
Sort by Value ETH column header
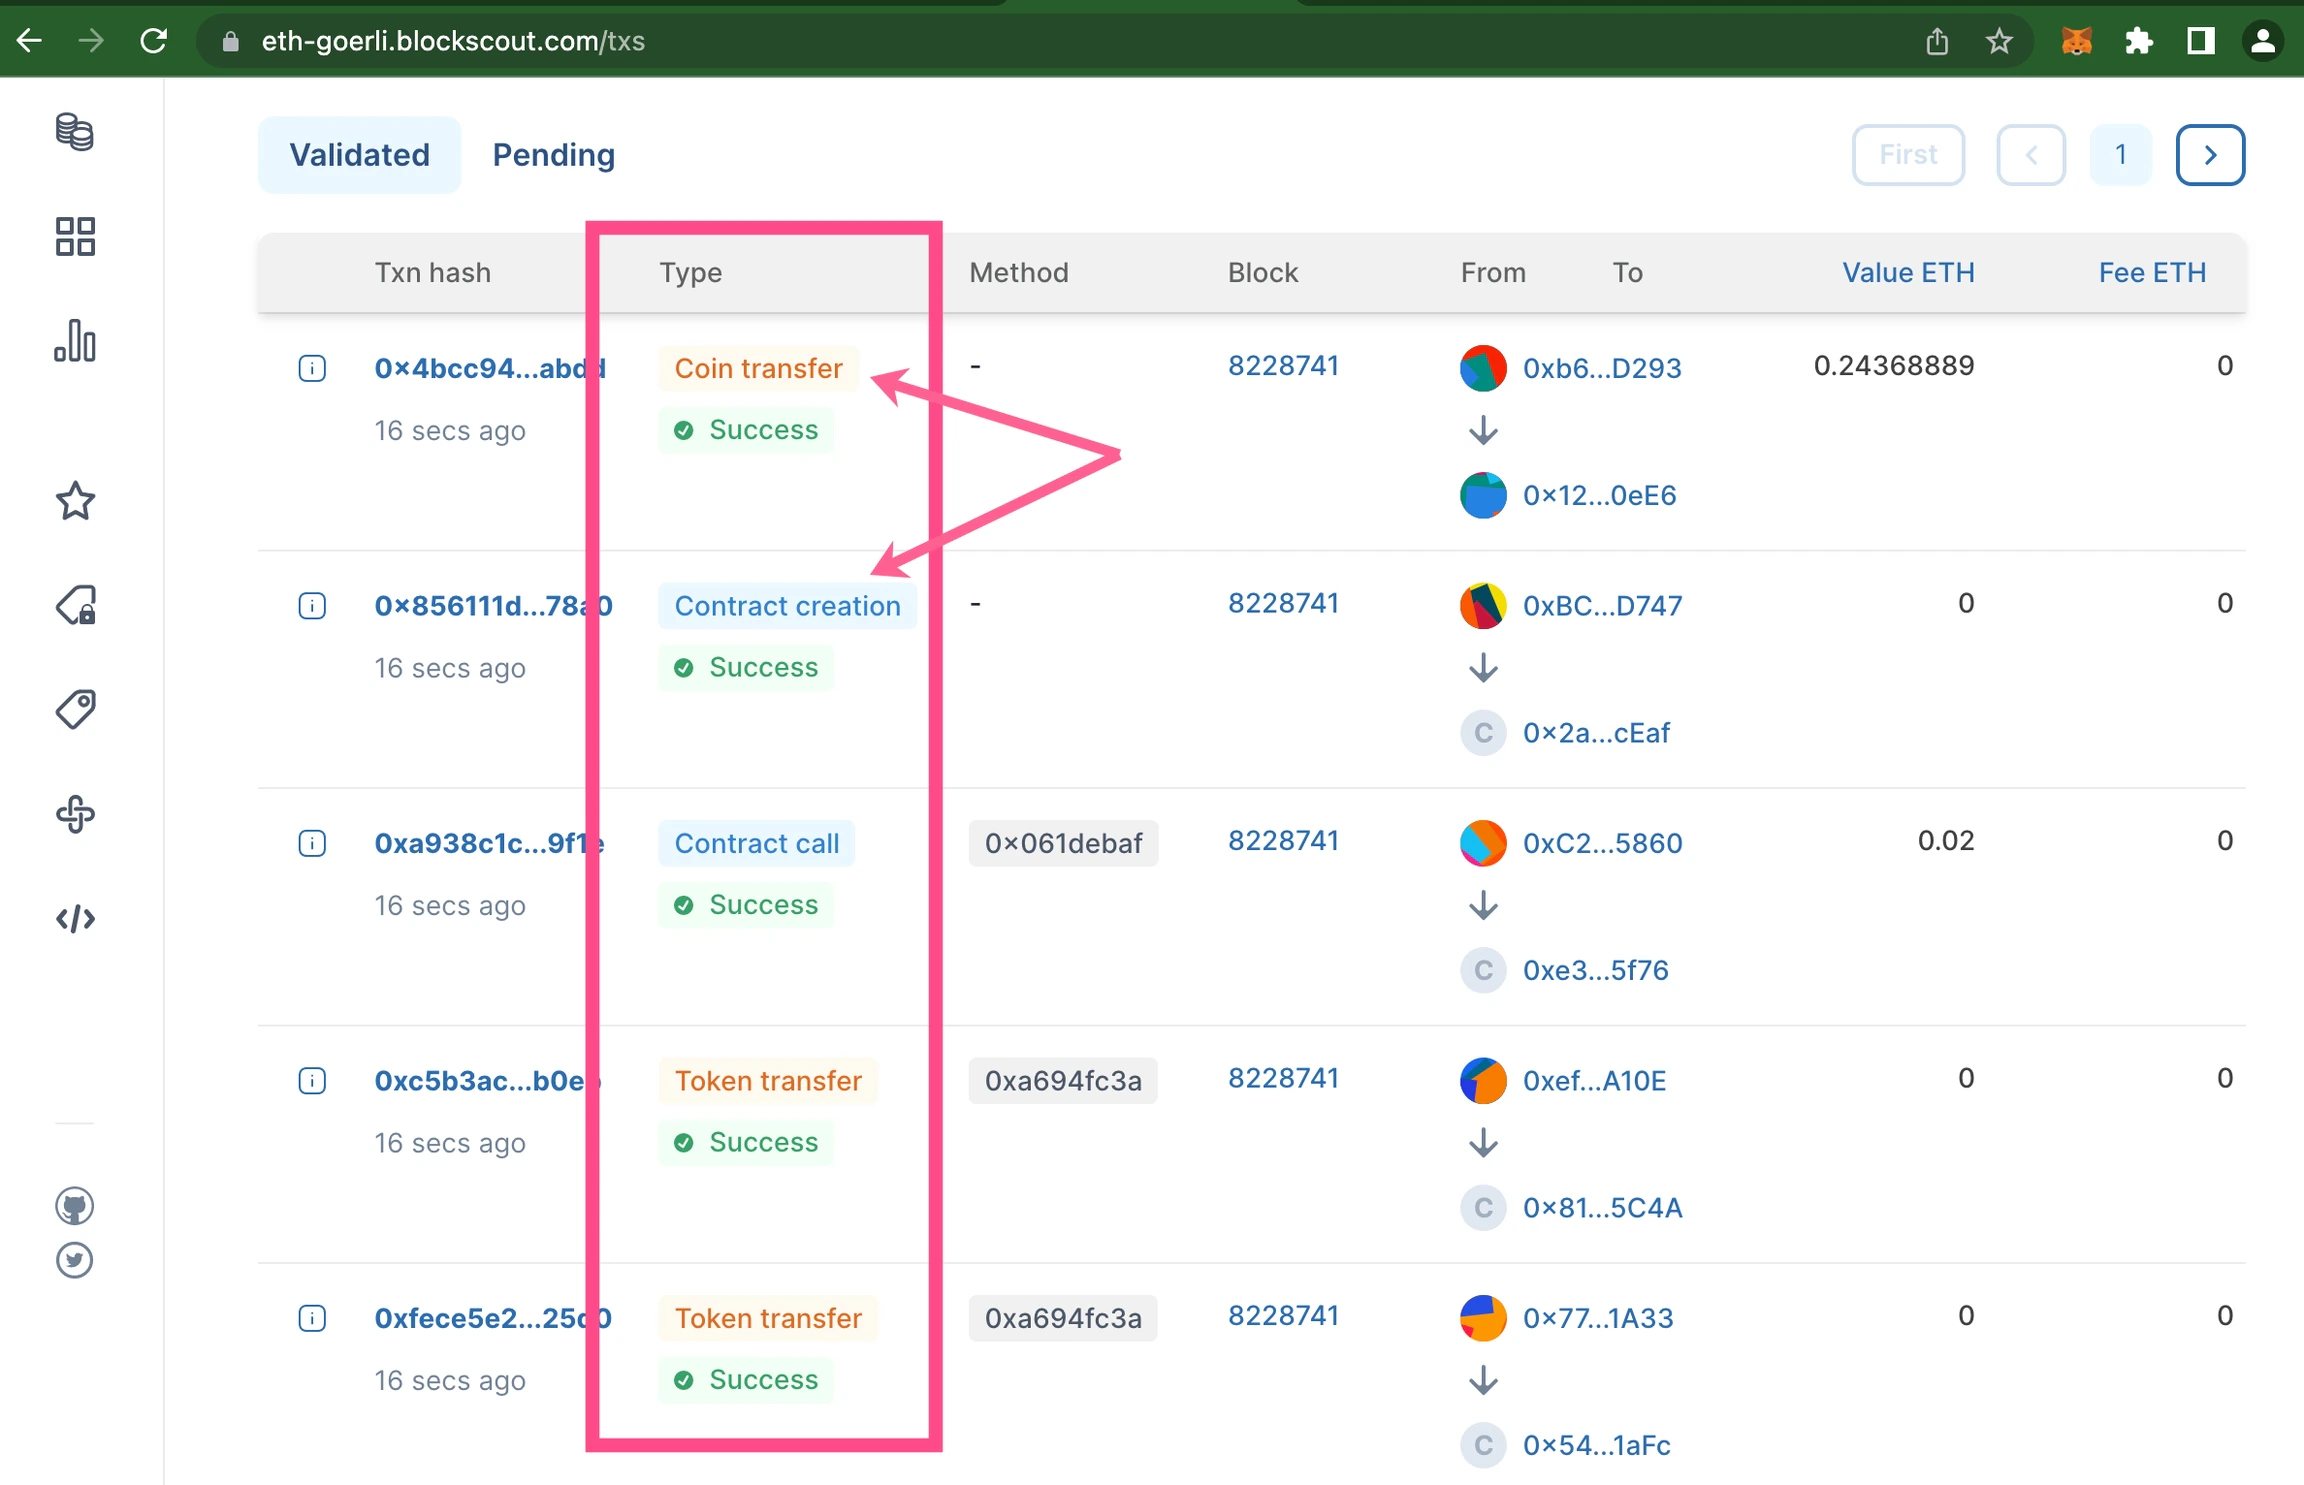(1908, 273)
